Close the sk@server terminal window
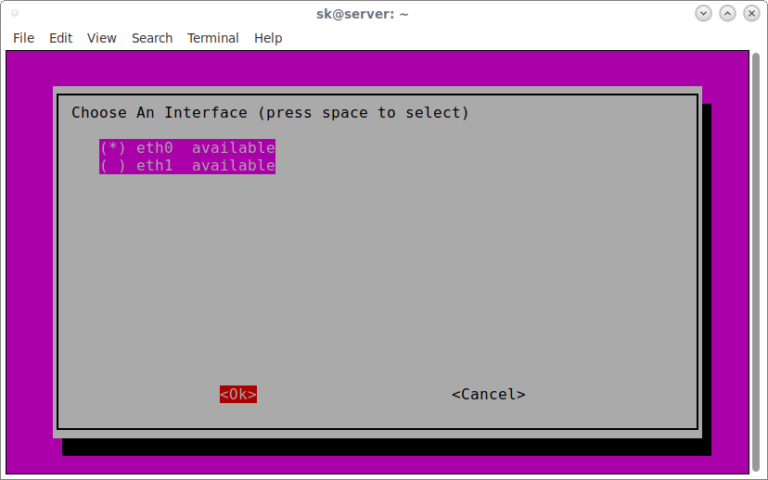This screenshot has width=768, height=480. tap(752, 13)
